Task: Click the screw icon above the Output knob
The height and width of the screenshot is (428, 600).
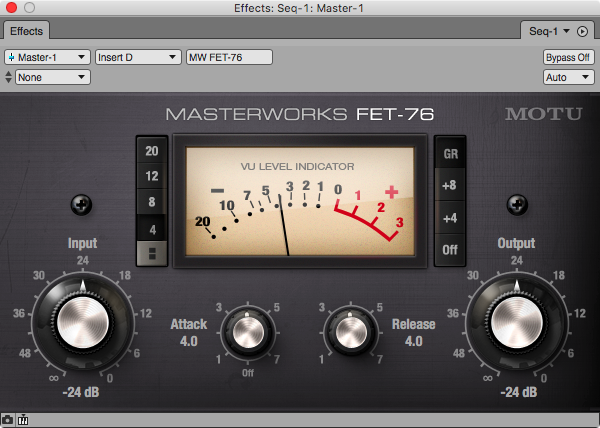Action: tap(517, 205)
